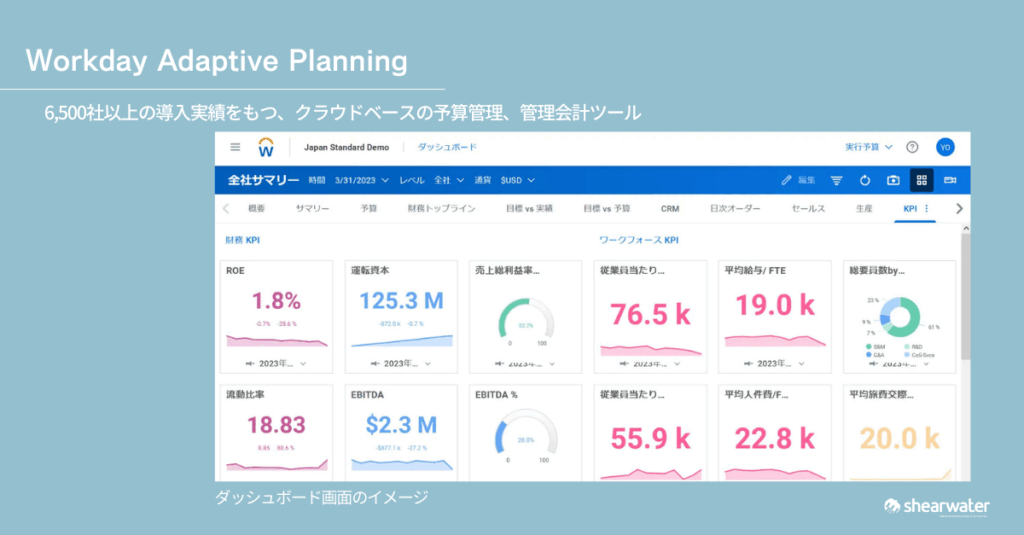
Task: Click the R&D legend color dot
Action: tap(907, 347)
